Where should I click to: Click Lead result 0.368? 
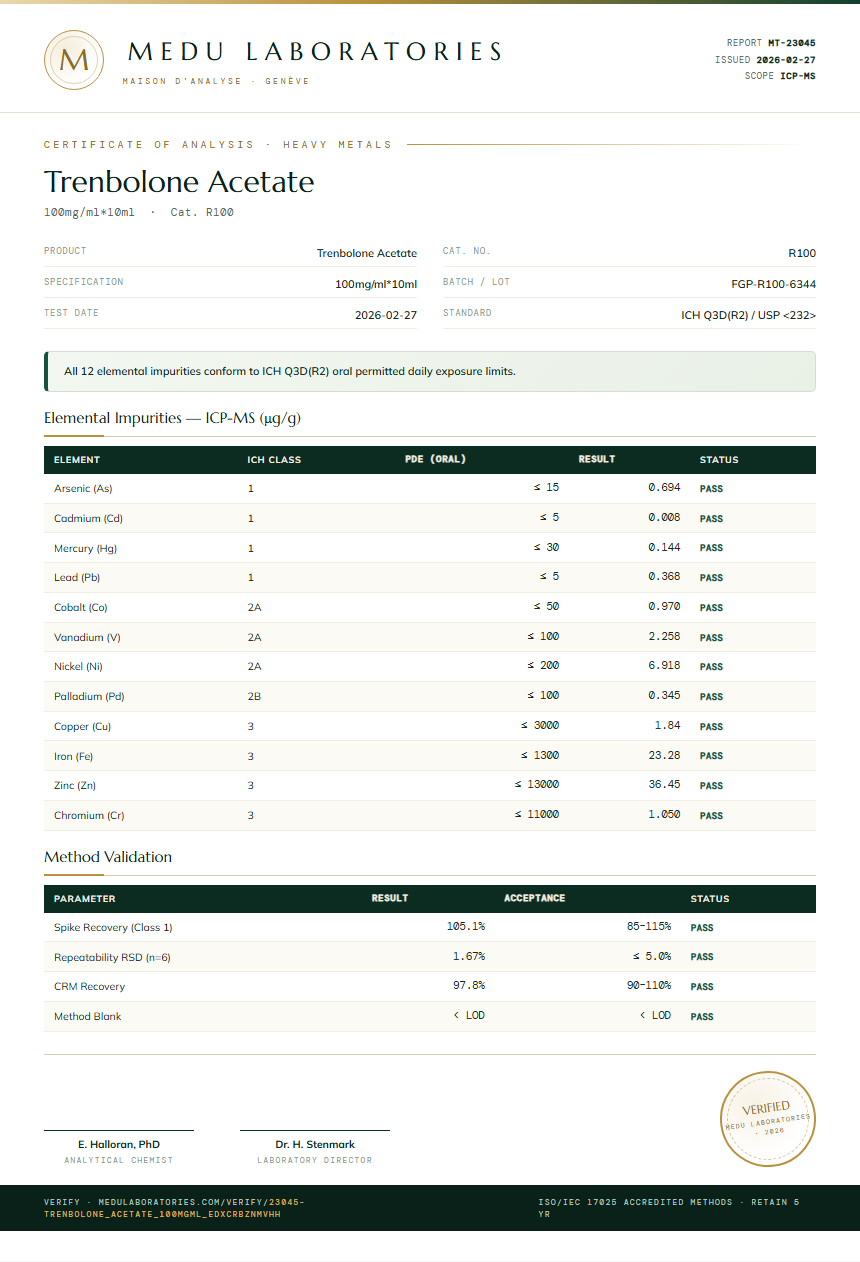coord(664,577)
